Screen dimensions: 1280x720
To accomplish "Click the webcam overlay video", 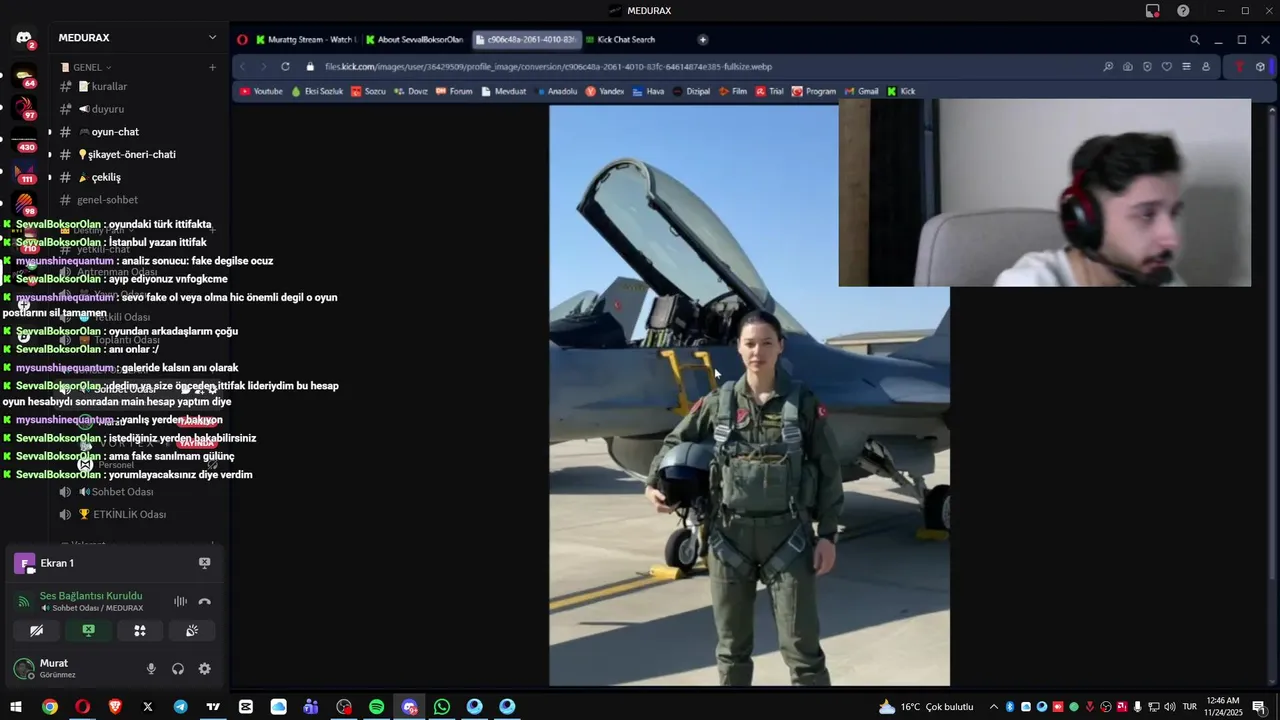I will (1045, 192).
